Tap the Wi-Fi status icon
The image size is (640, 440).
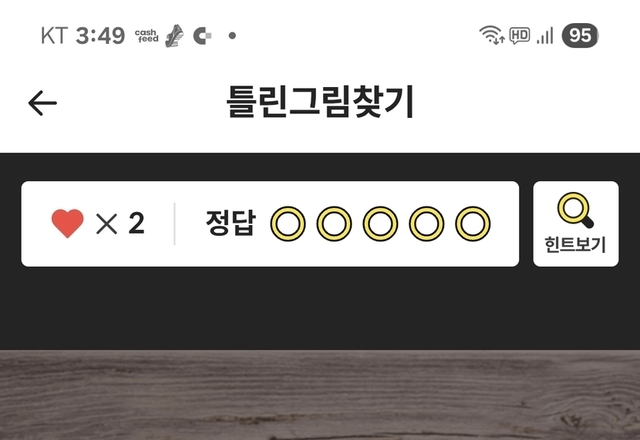click(492, 35)
